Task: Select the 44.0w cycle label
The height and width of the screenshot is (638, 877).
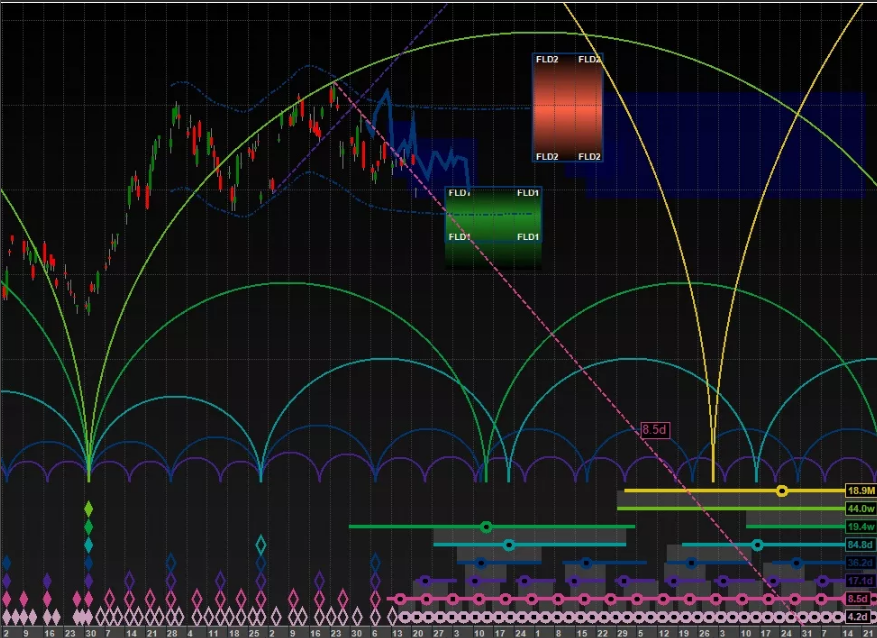Action: 861,509
